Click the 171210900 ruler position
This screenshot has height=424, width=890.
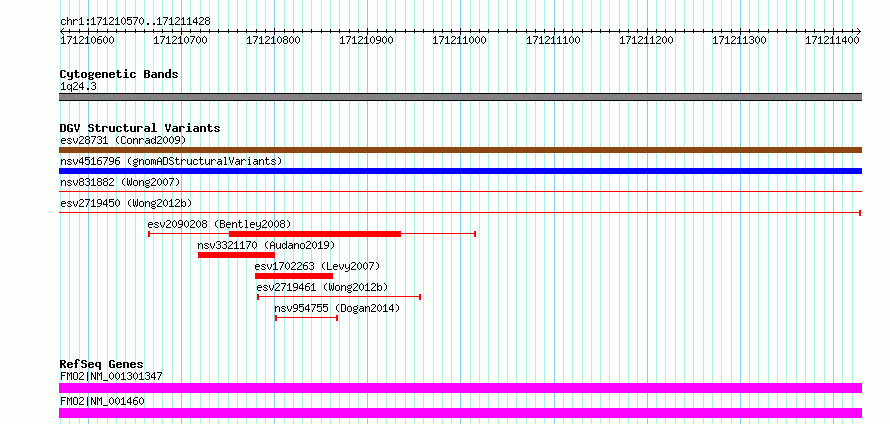[x=367, y=40]
